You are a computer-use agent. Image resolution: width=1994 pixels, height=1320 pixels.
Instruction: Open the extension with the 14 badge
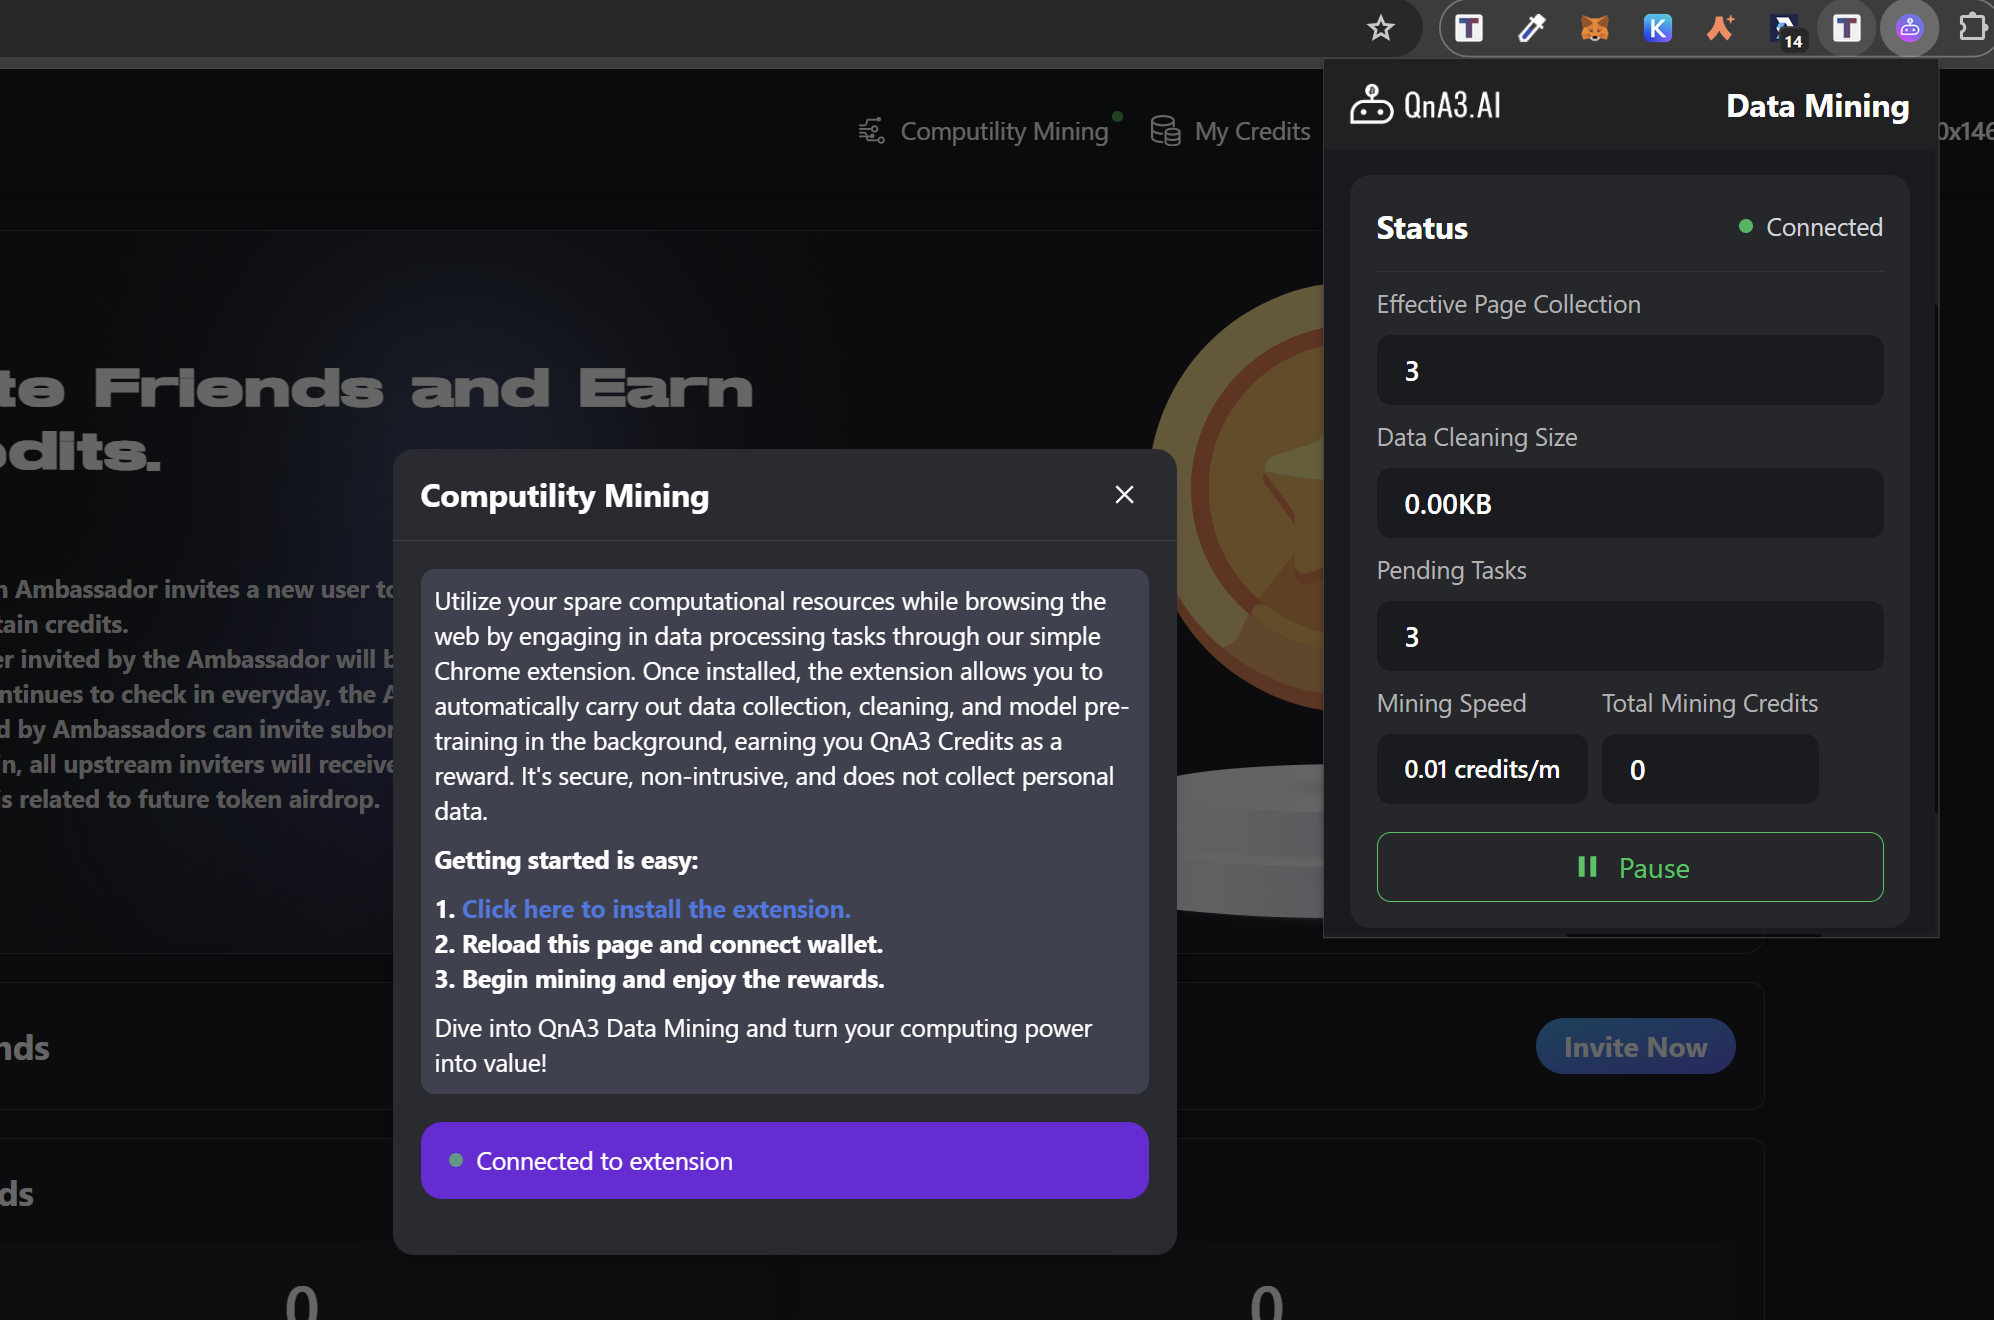point(1784,28)
